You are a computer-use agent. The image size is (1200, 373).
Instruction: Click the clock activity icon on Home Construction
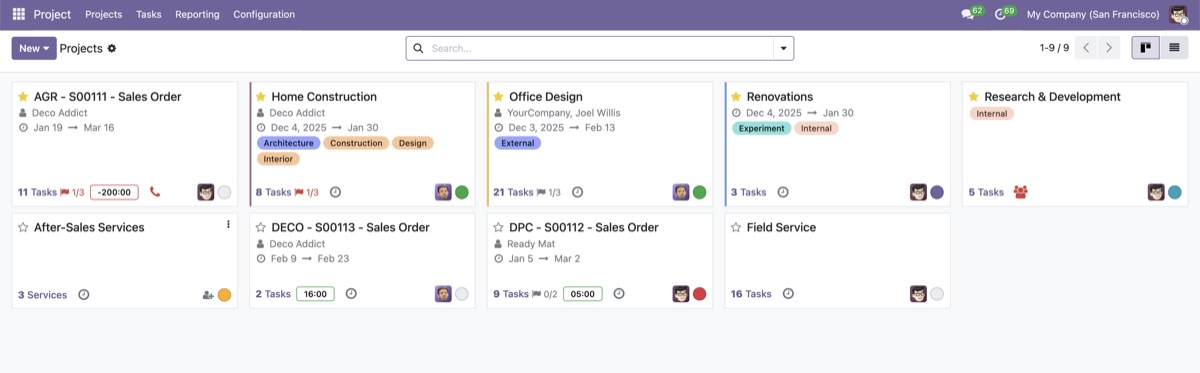[336, 192]
